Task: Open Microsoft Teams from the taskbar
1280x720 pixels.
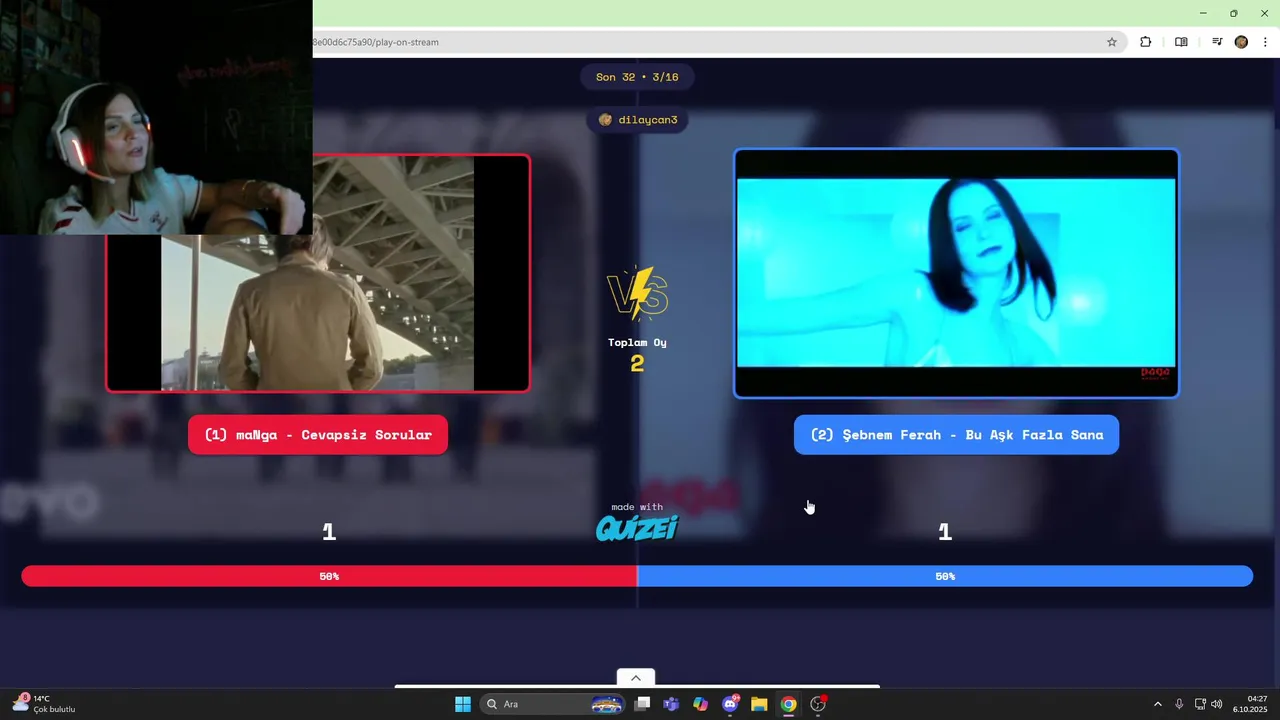Action: click(x=671, y=704)
